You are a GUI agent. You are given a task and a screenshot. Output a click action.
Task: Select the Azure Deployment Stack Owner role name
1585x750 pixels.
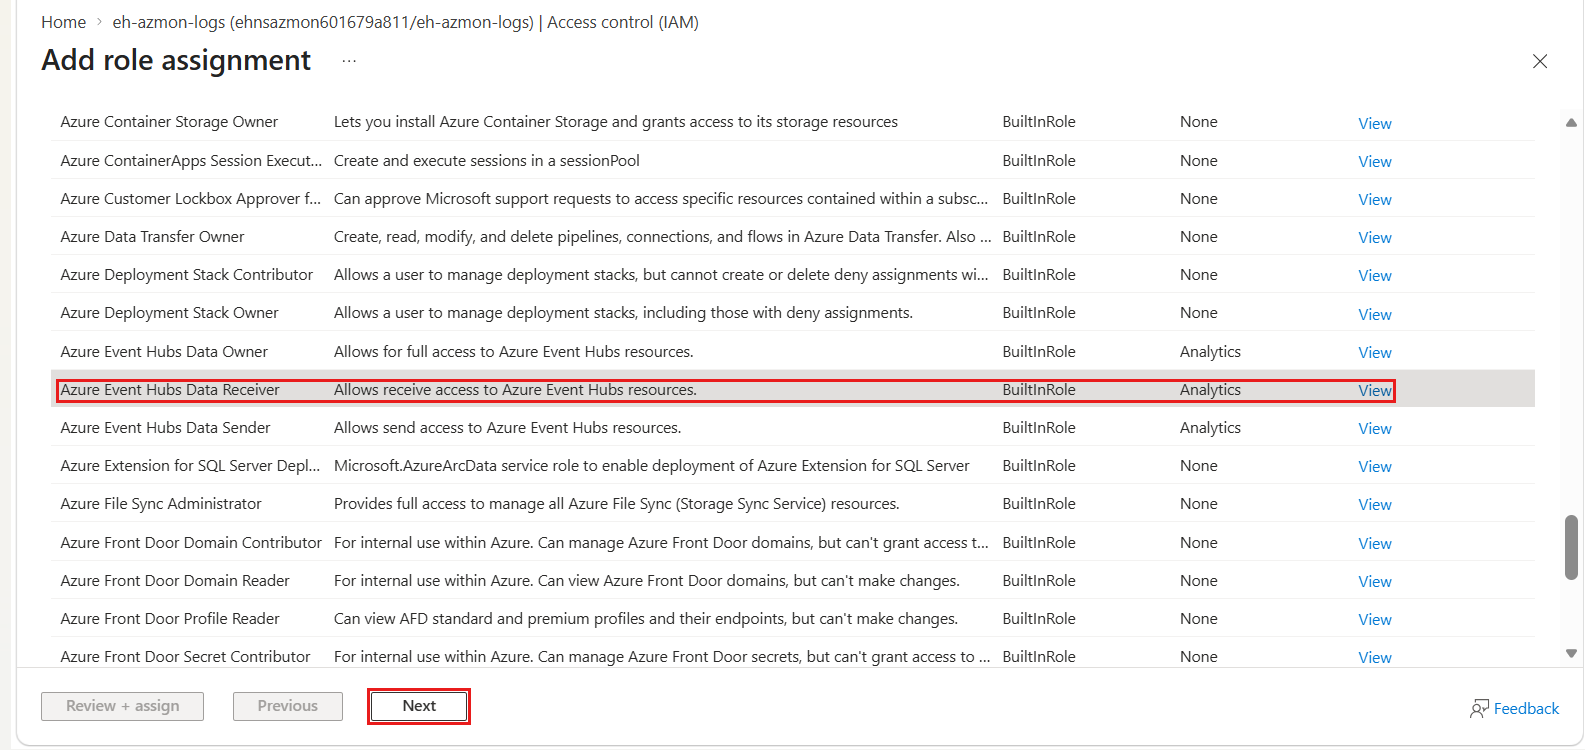tap(169, 312)
